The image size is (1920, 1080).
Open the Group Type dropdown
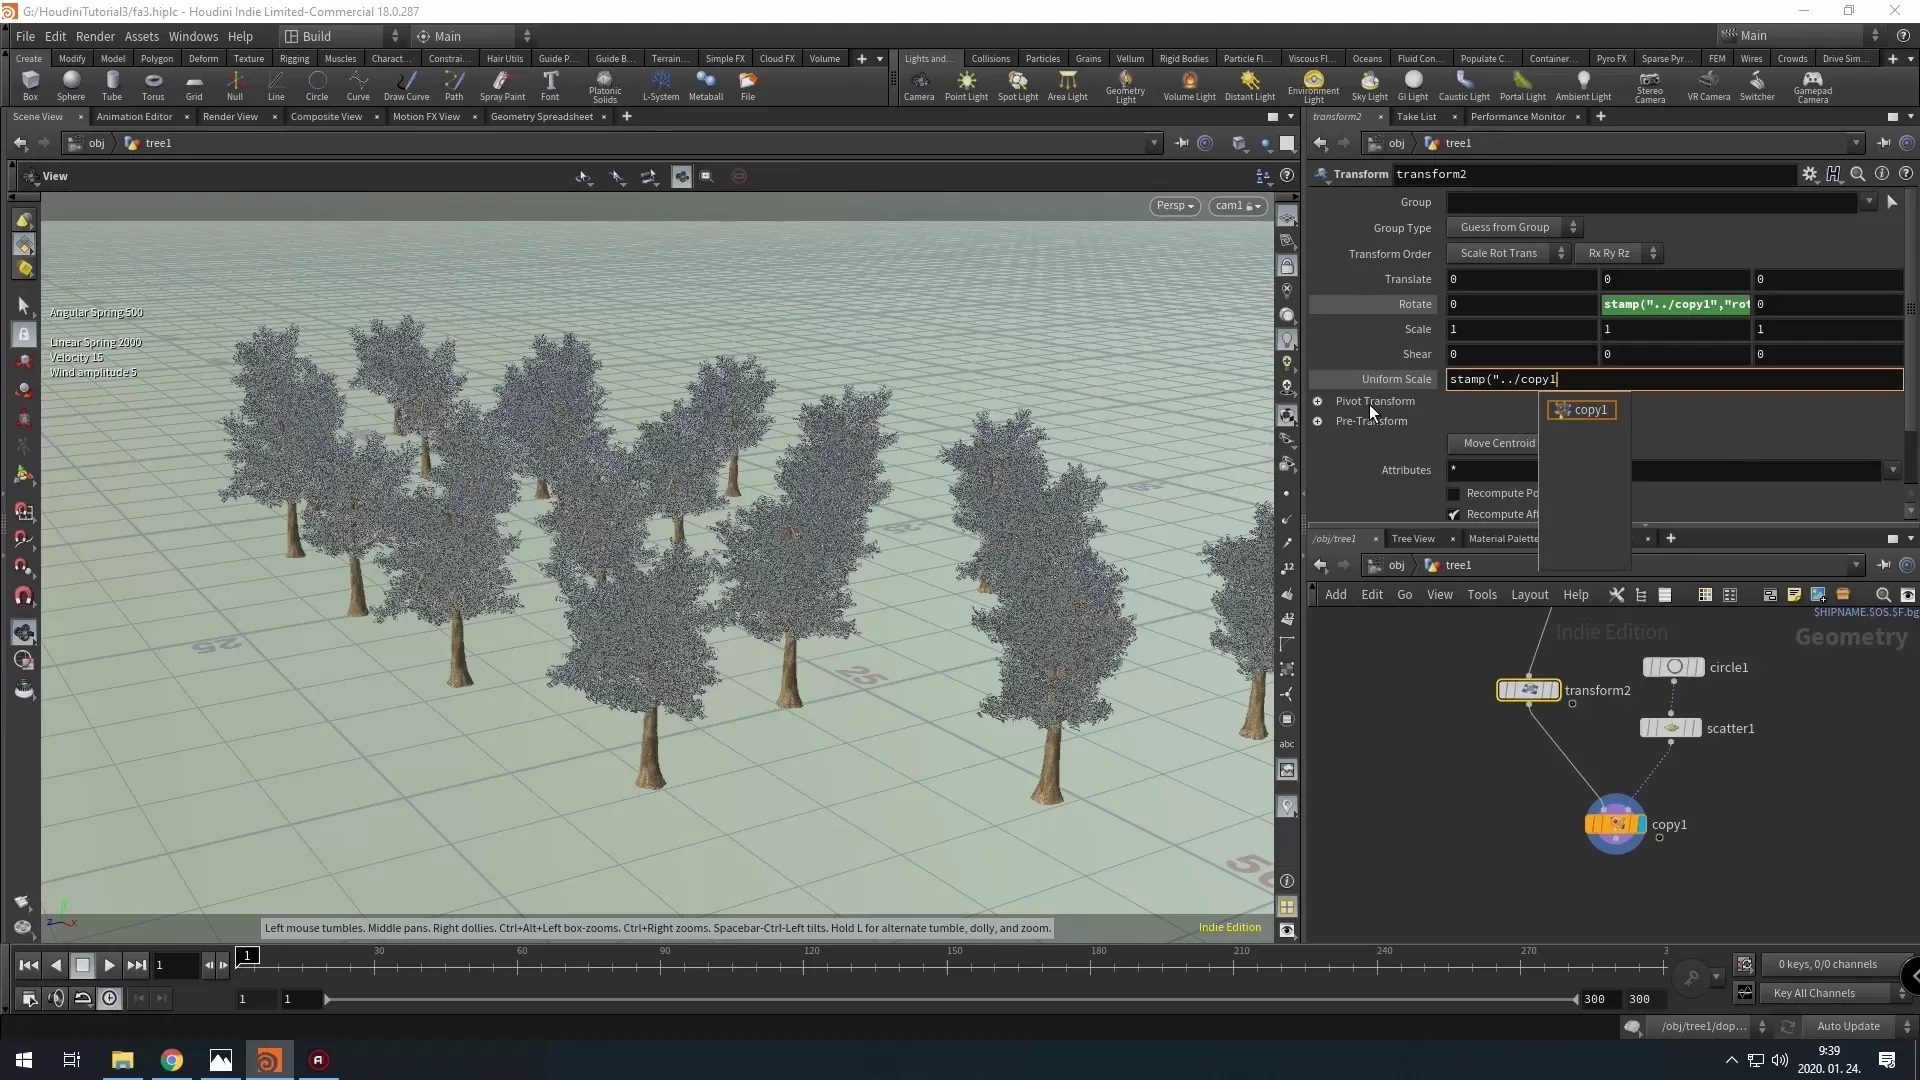click(x=1515, y=228)
